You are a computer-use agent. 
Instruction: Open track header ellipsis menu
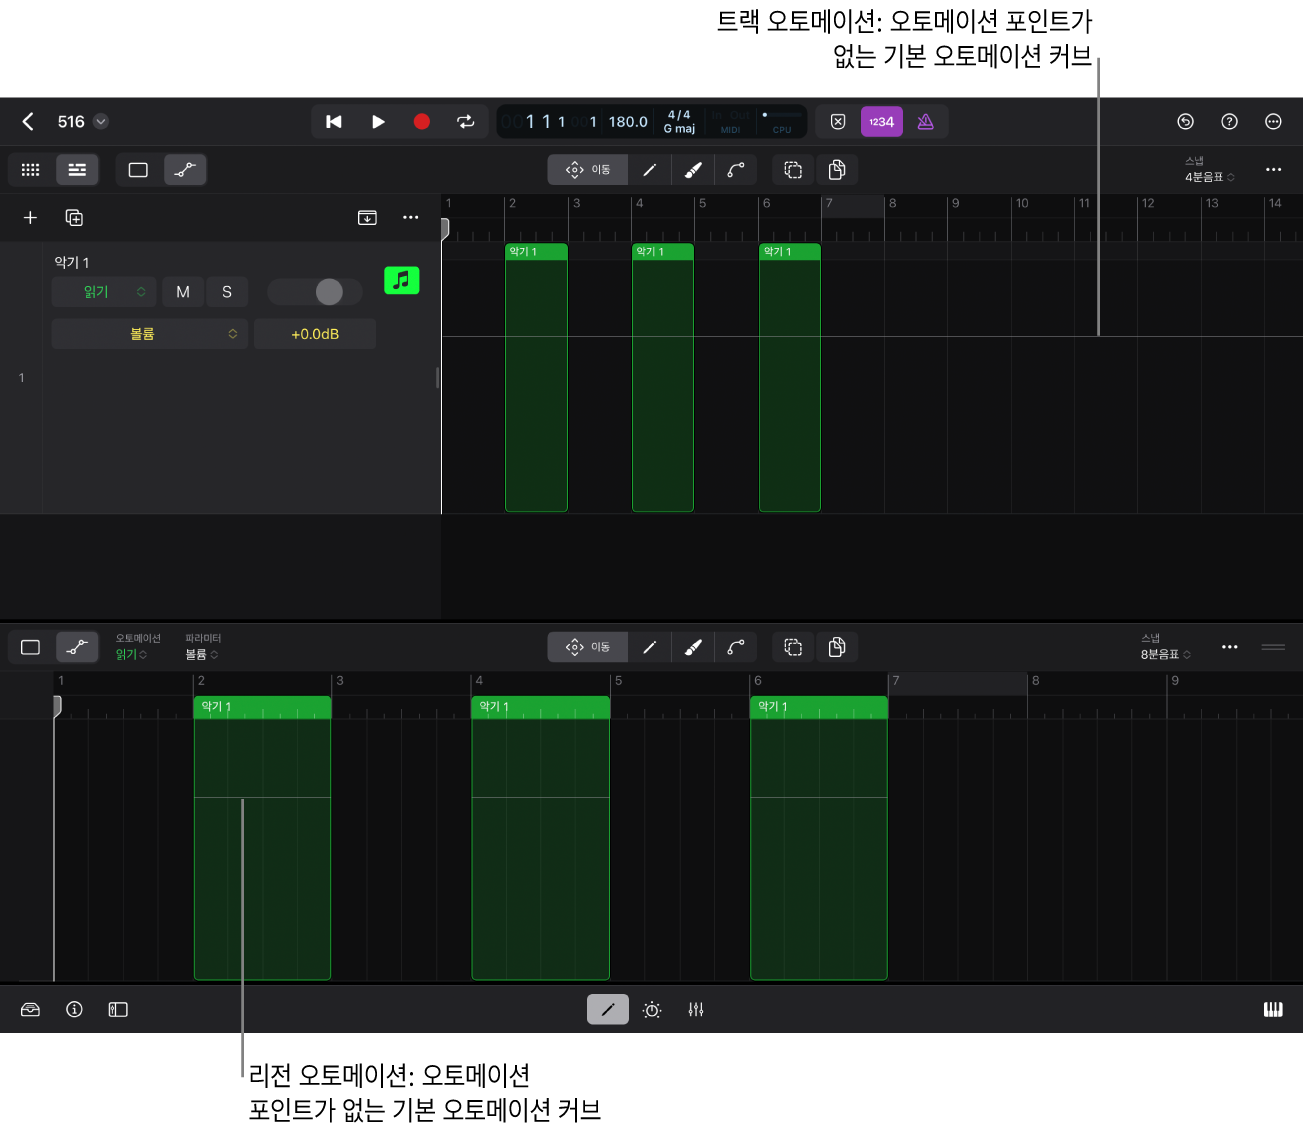click(x=411, y=218)
